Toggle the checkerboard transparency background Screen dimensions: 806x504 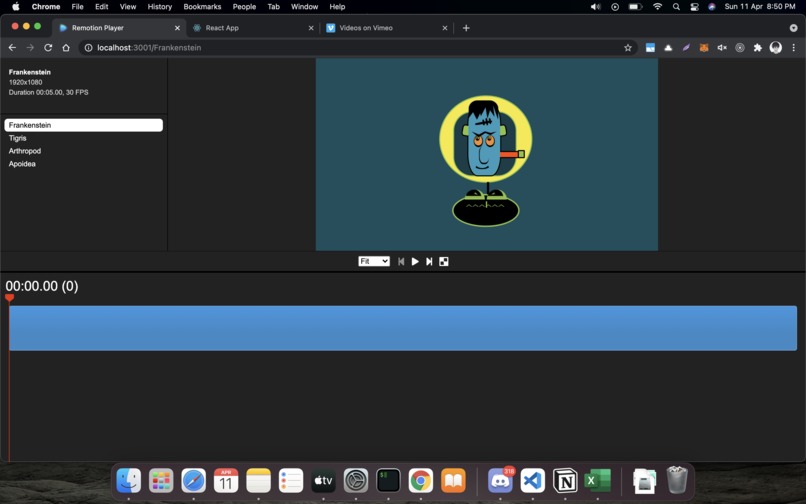(x=444, y=261)
